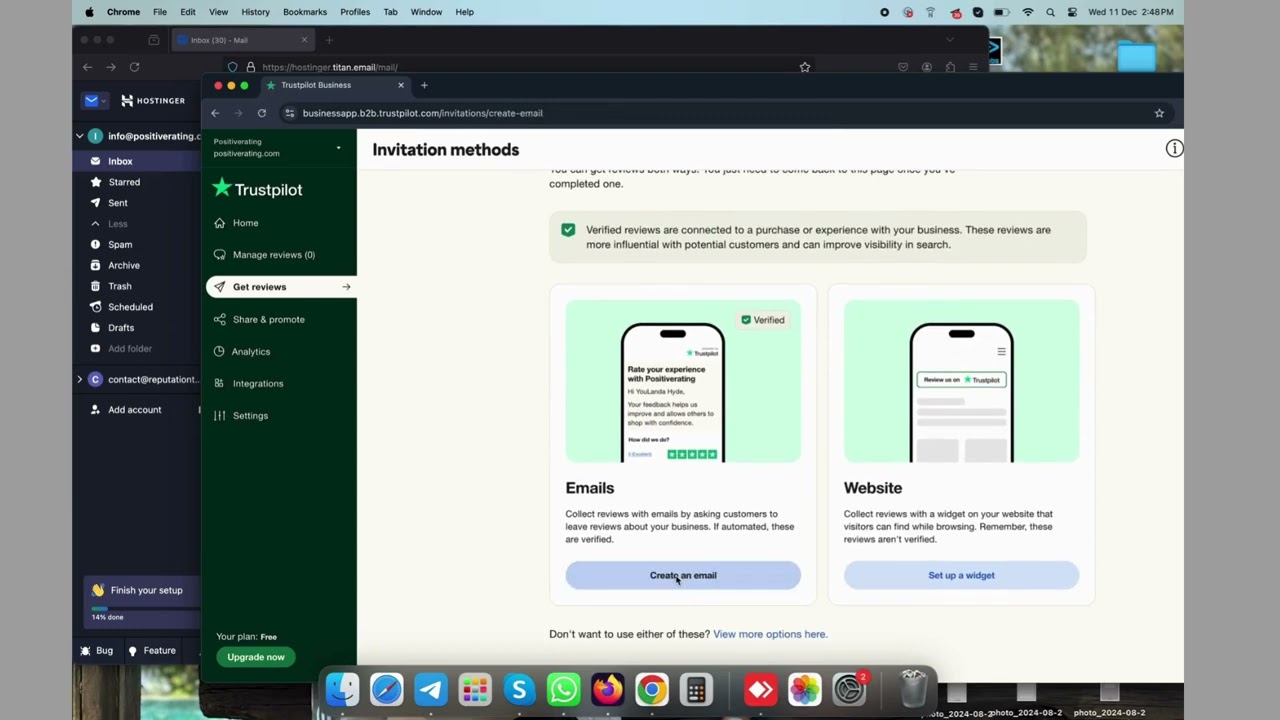This screenshot has width=1280, height=720.
Task: Click the Bug report button
Action: click(x=97, y=650)
